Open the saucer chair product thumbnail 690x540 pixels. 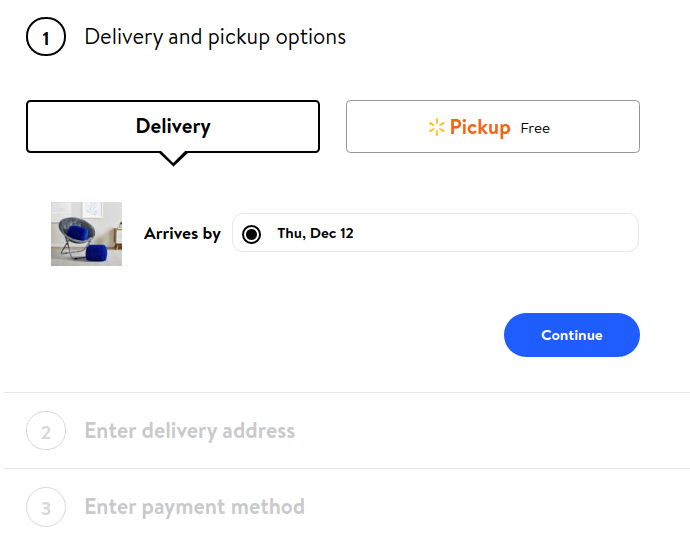point(86,234)
